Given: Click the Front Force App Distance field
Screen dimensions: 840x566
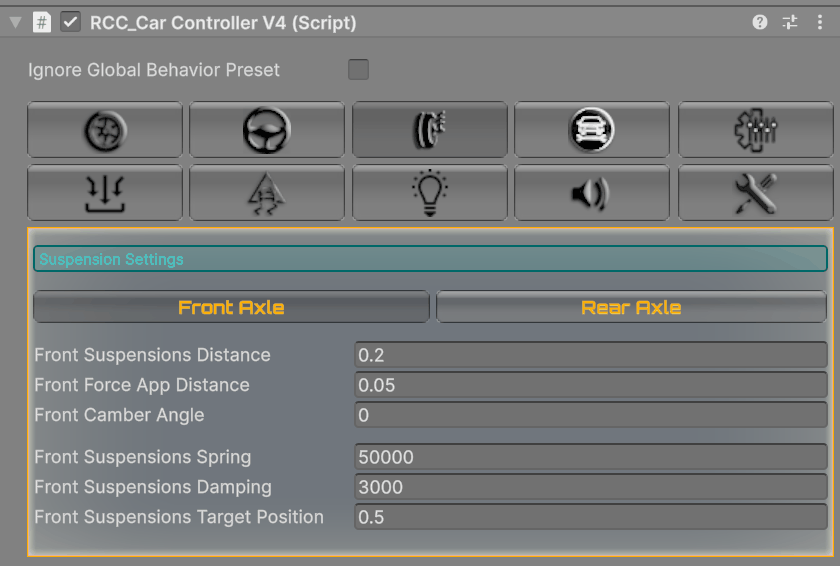Looking at the screenshot, I should 591,385.
